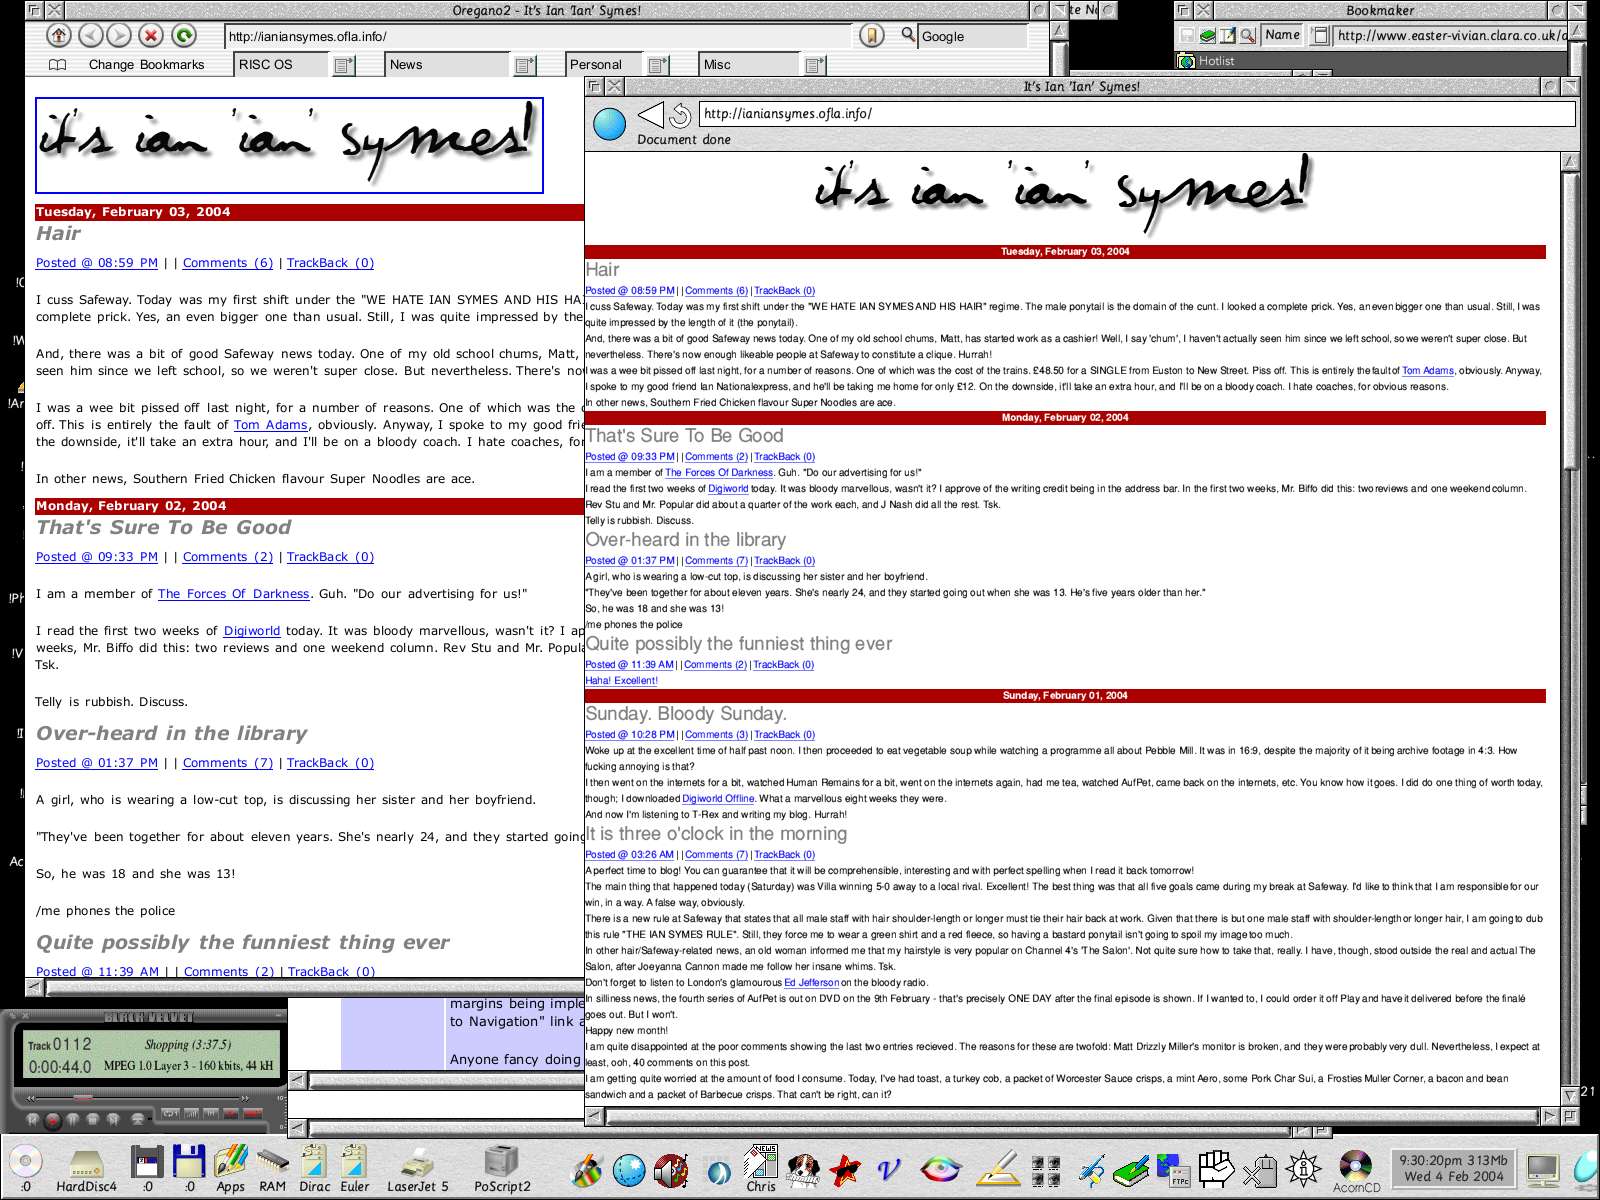
Task: Open the RISC OS bookmarks menu
Action: click(265, 65)
